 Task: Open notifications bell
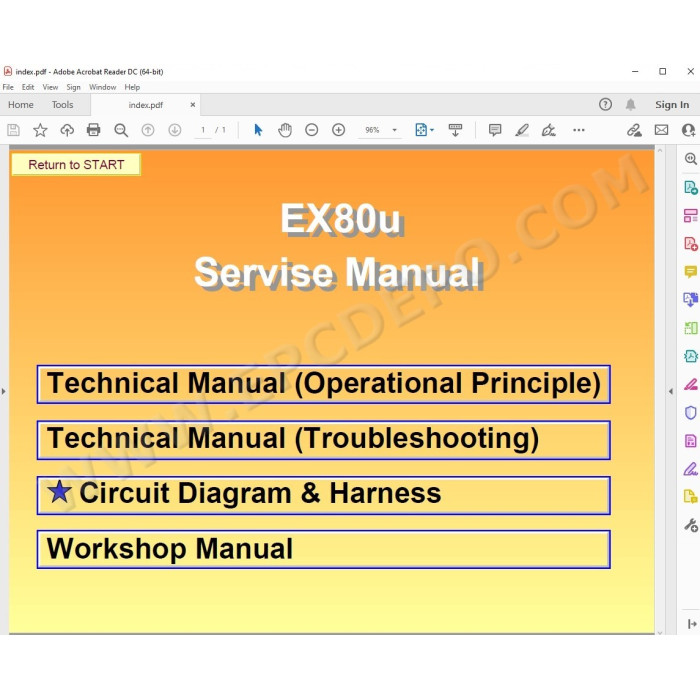tap(630, 104)
